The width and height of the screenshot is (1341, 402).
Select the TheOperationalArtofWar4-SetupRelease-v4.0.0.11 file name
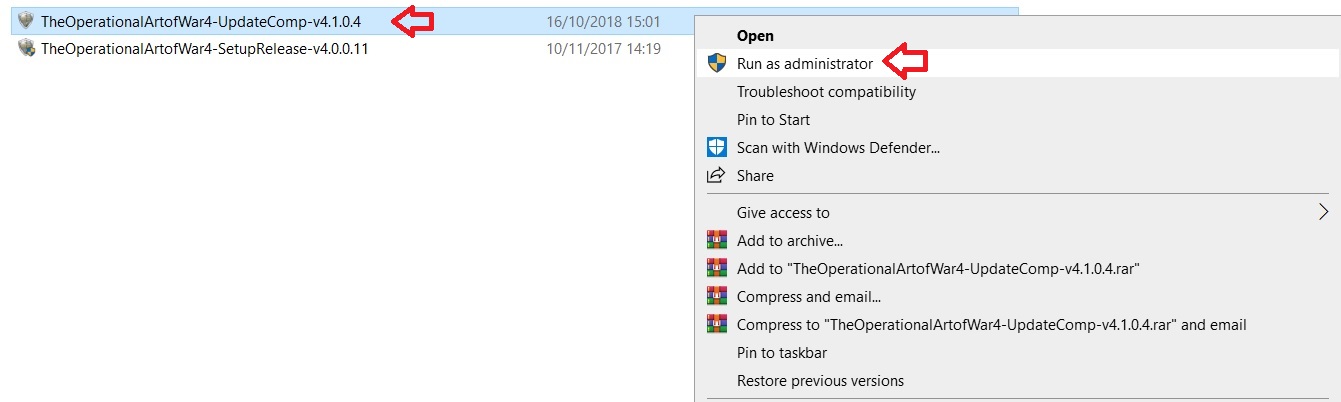pos(205,48)
